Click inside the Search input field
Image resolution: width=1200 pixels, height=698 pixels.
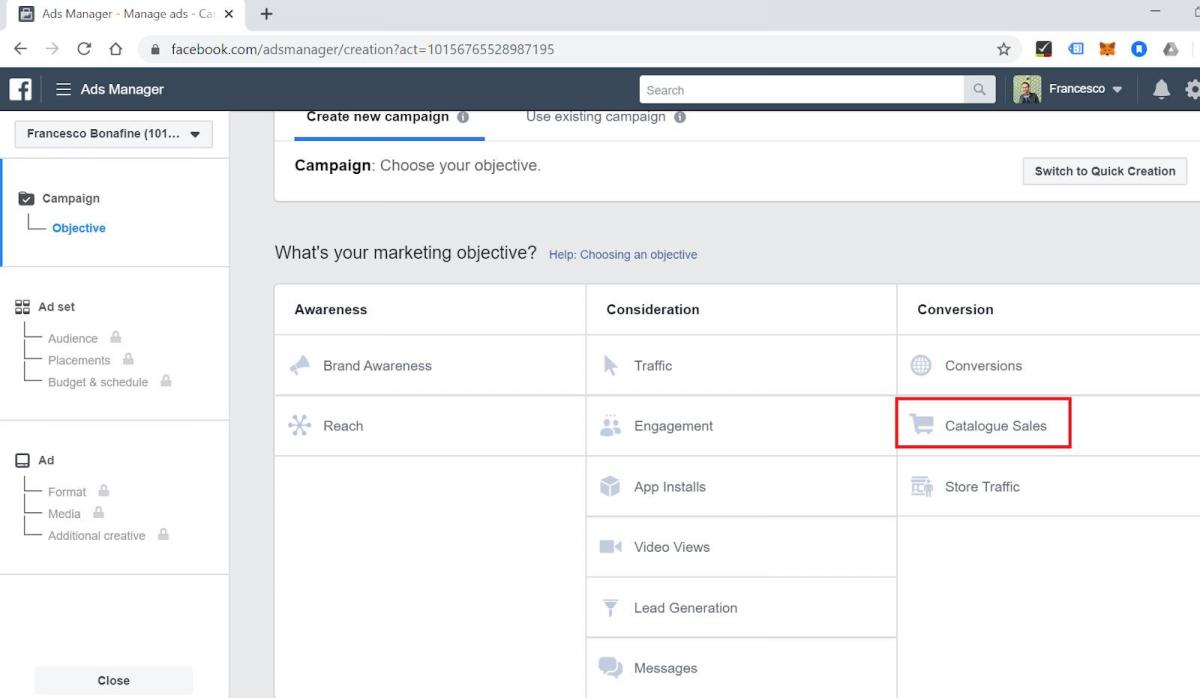point(802,90)
